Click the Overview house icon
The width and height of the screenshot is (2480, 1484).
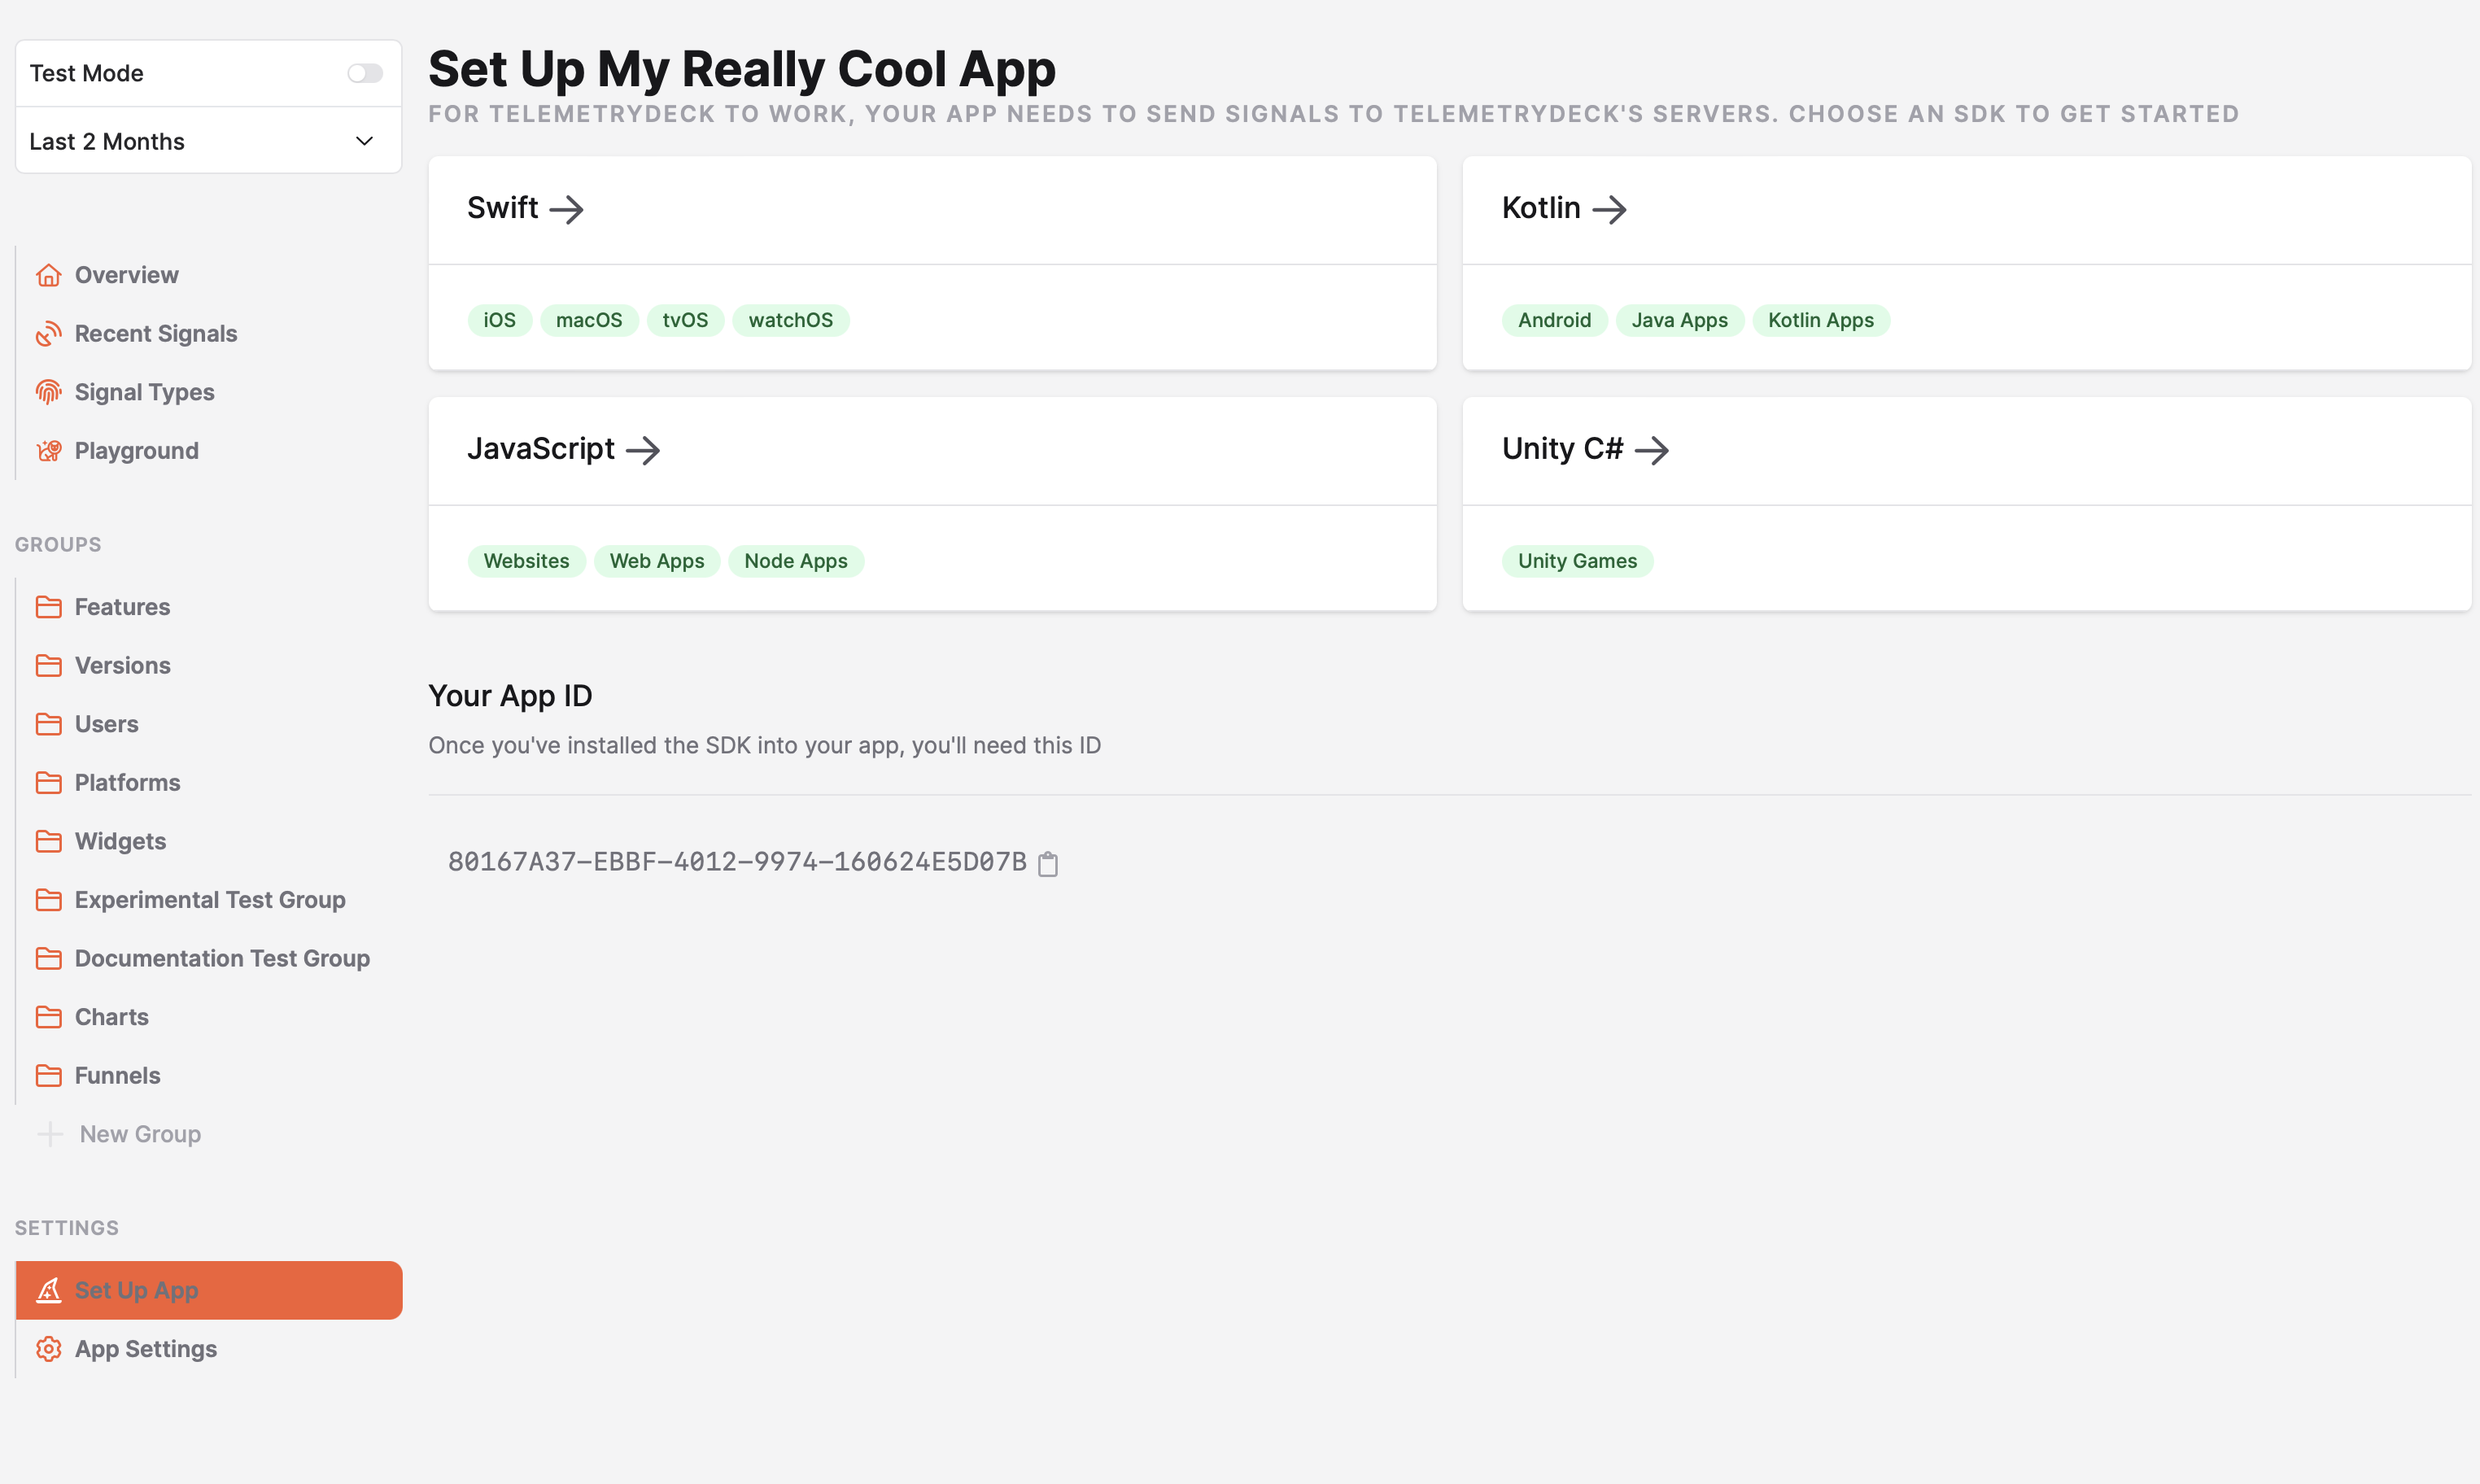(48, 275)
